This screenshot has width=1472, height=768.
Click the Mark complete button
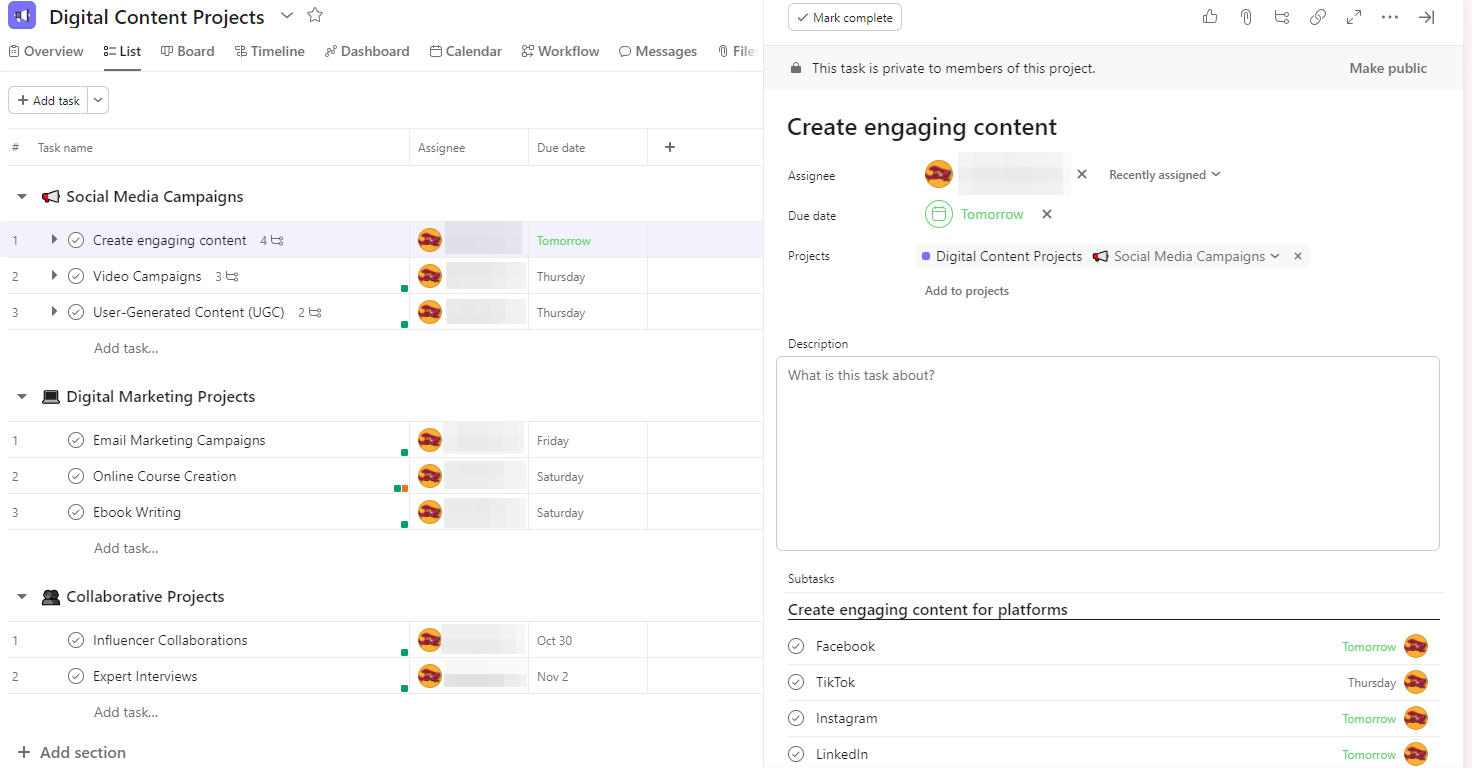pos(845,18)
